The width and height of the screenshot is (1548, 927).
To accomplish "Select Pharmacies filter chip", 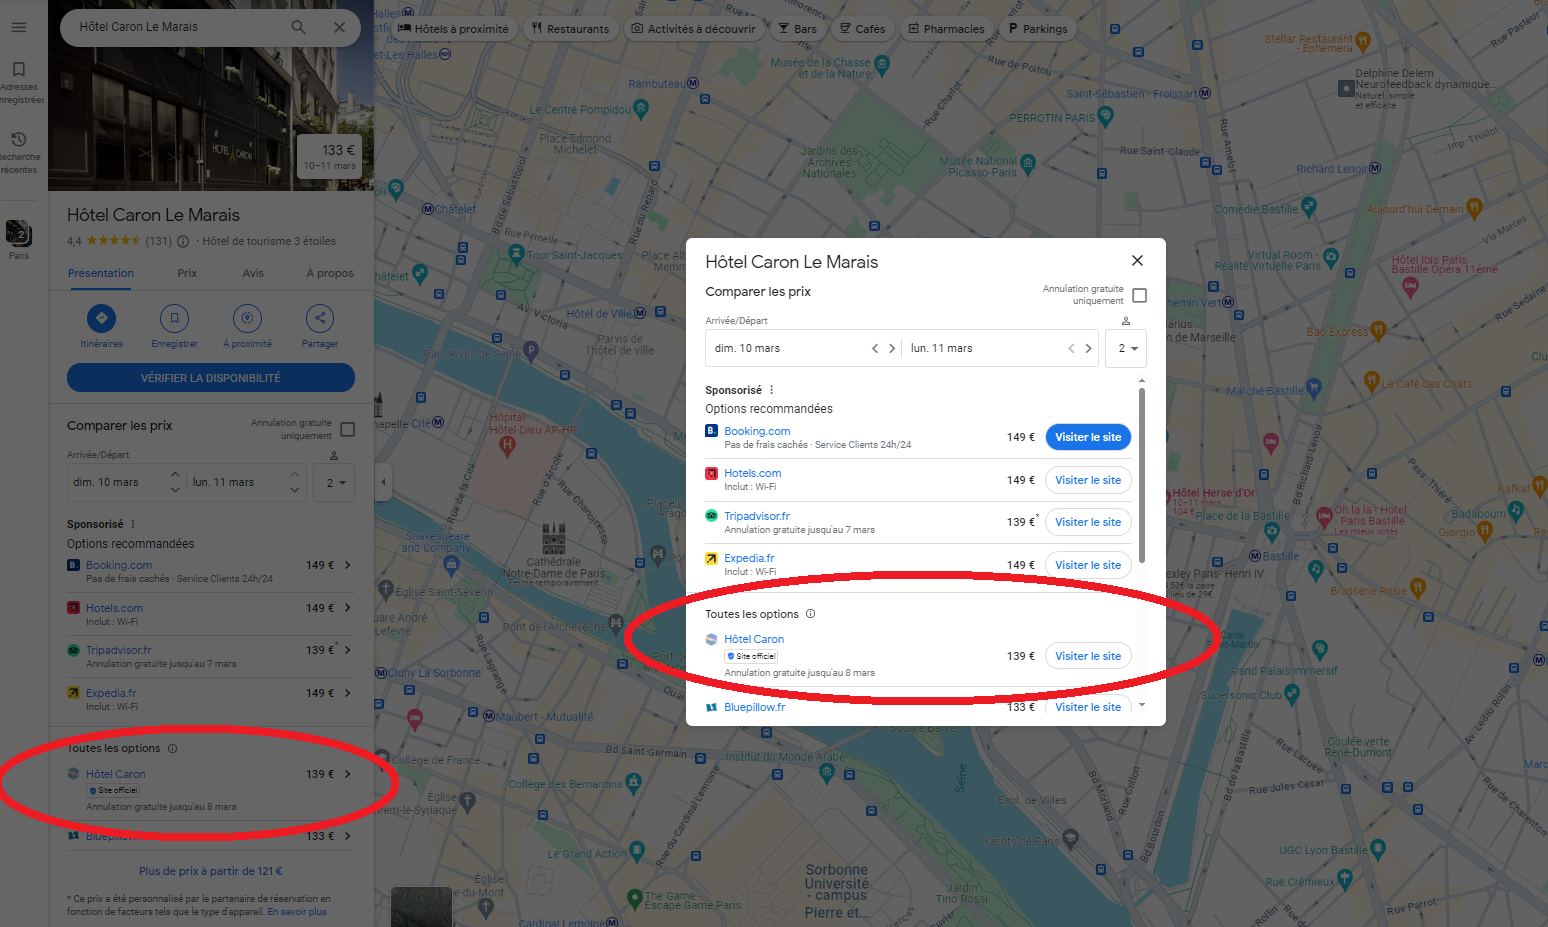I will coord(946,29).
